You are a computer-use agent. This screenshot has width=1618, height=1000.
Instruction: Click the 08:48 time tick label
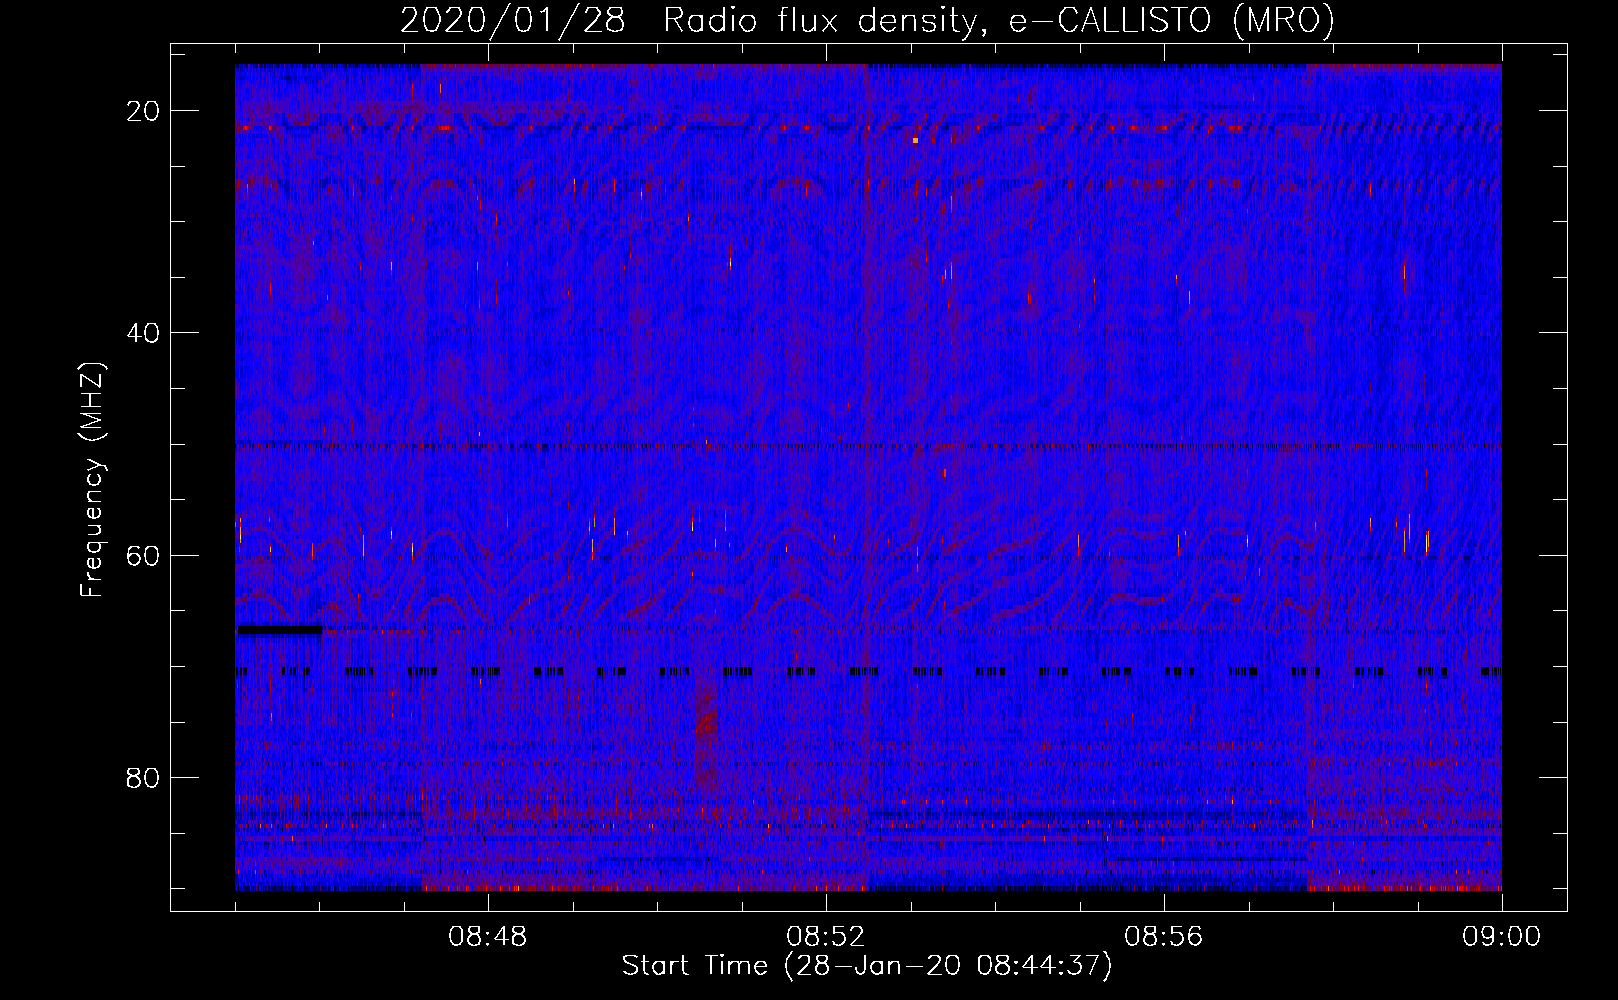(488, 937)
